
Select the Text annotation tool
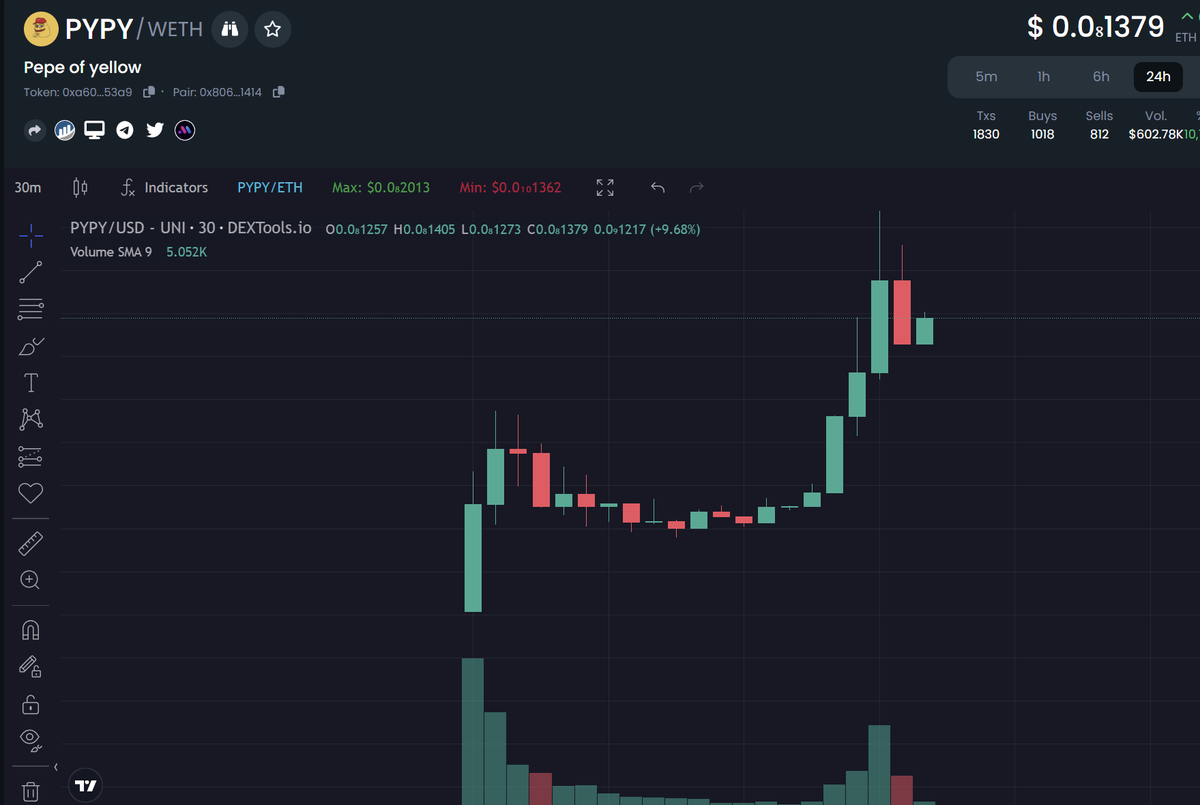pos(31,383)
